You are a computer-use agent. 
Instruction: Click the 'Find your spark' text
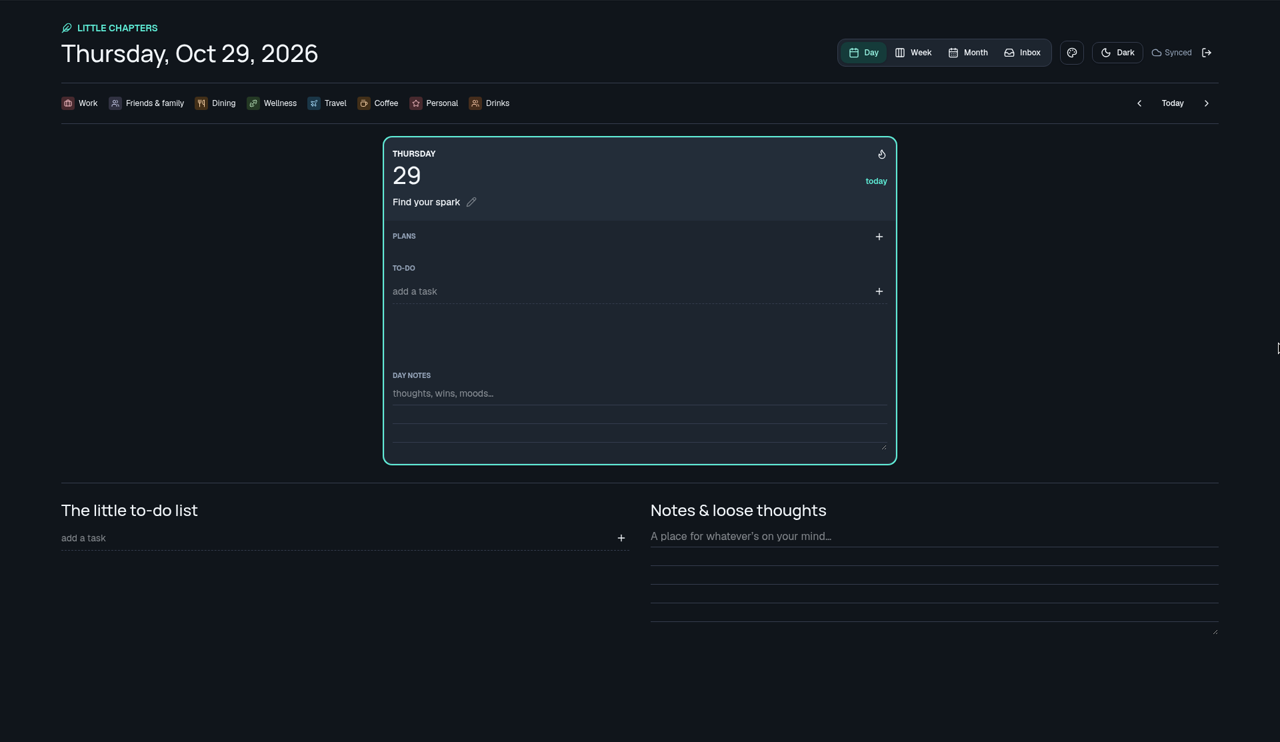426,202
